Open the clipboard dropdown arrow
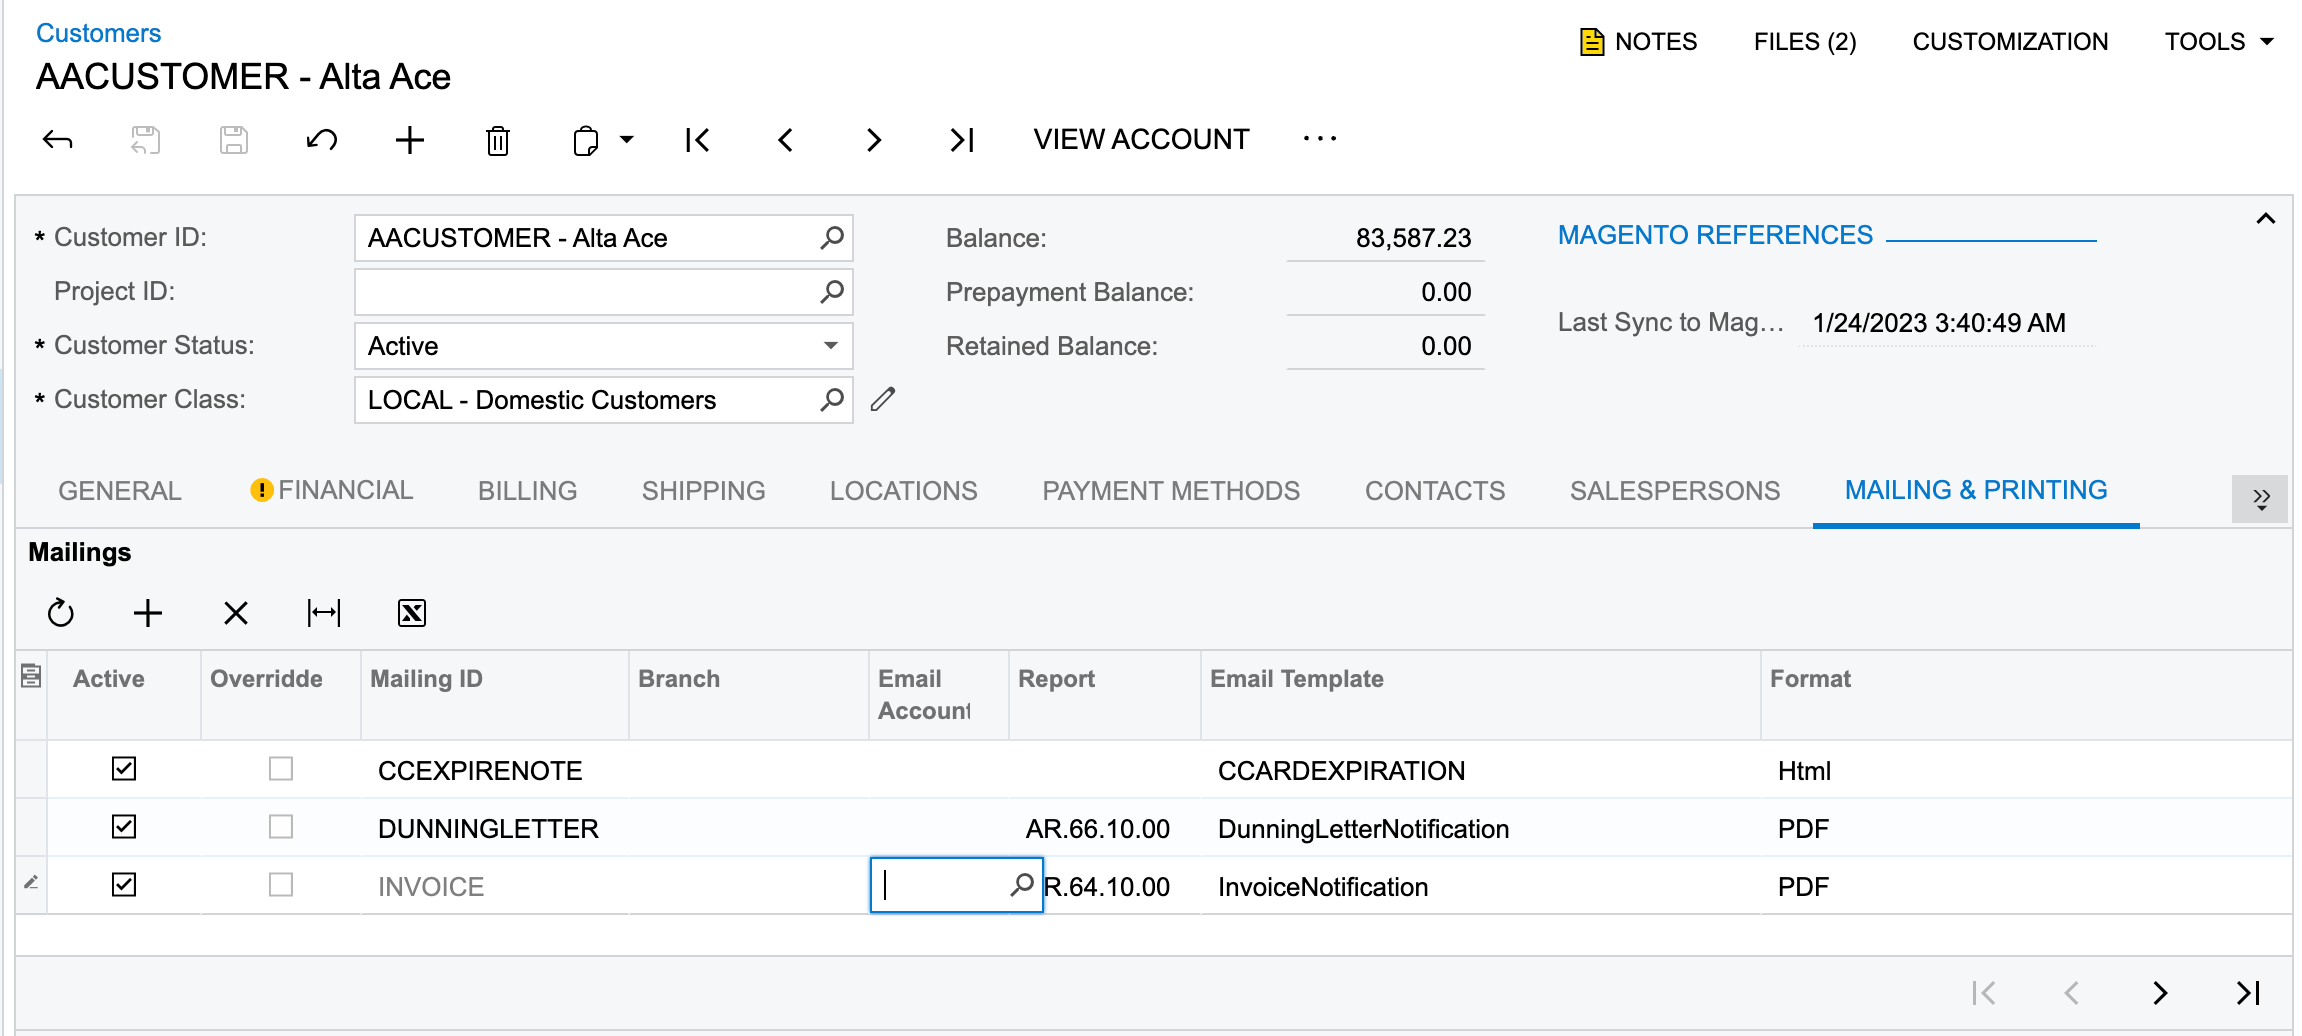This screenshot has width=2302, height=1036. pos(627,139)
